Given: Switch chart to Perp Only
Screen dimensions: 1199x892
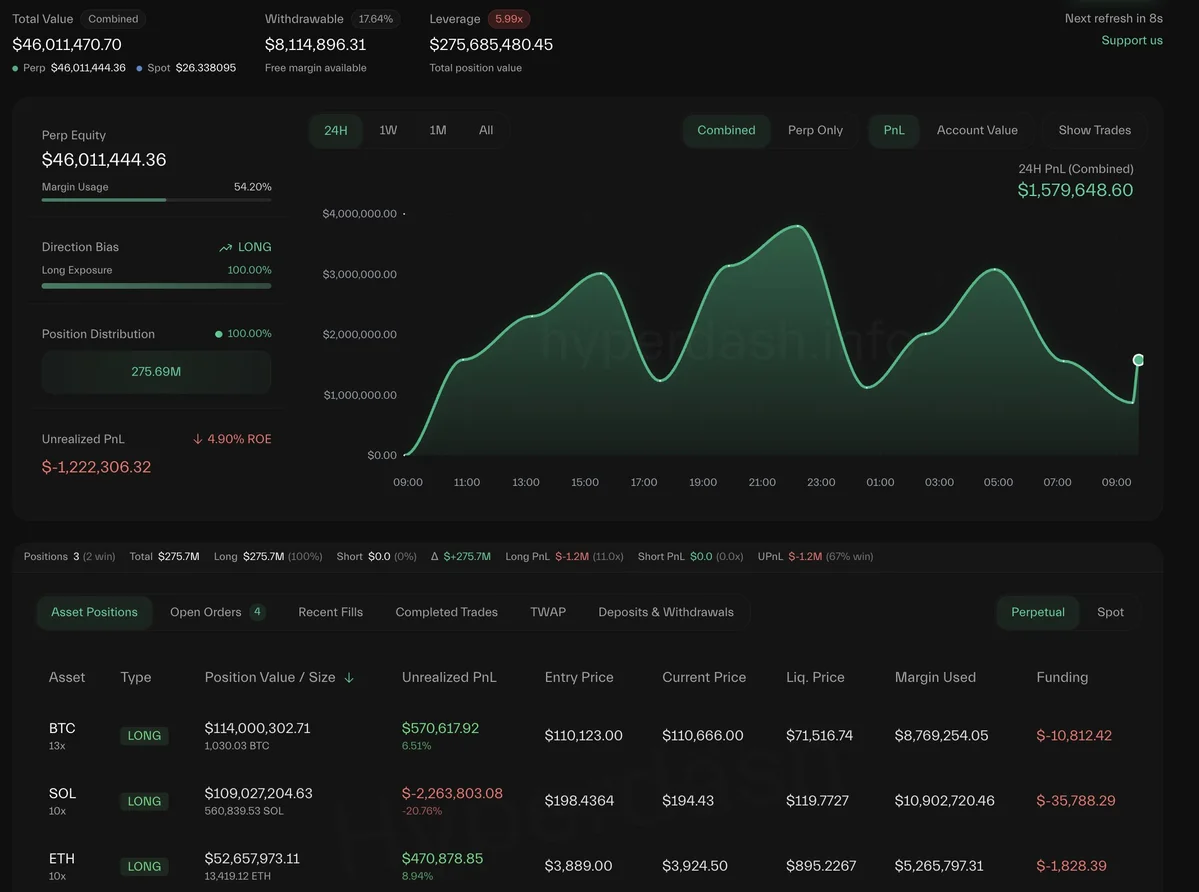Looking at the screenshot, I should 815,131.
